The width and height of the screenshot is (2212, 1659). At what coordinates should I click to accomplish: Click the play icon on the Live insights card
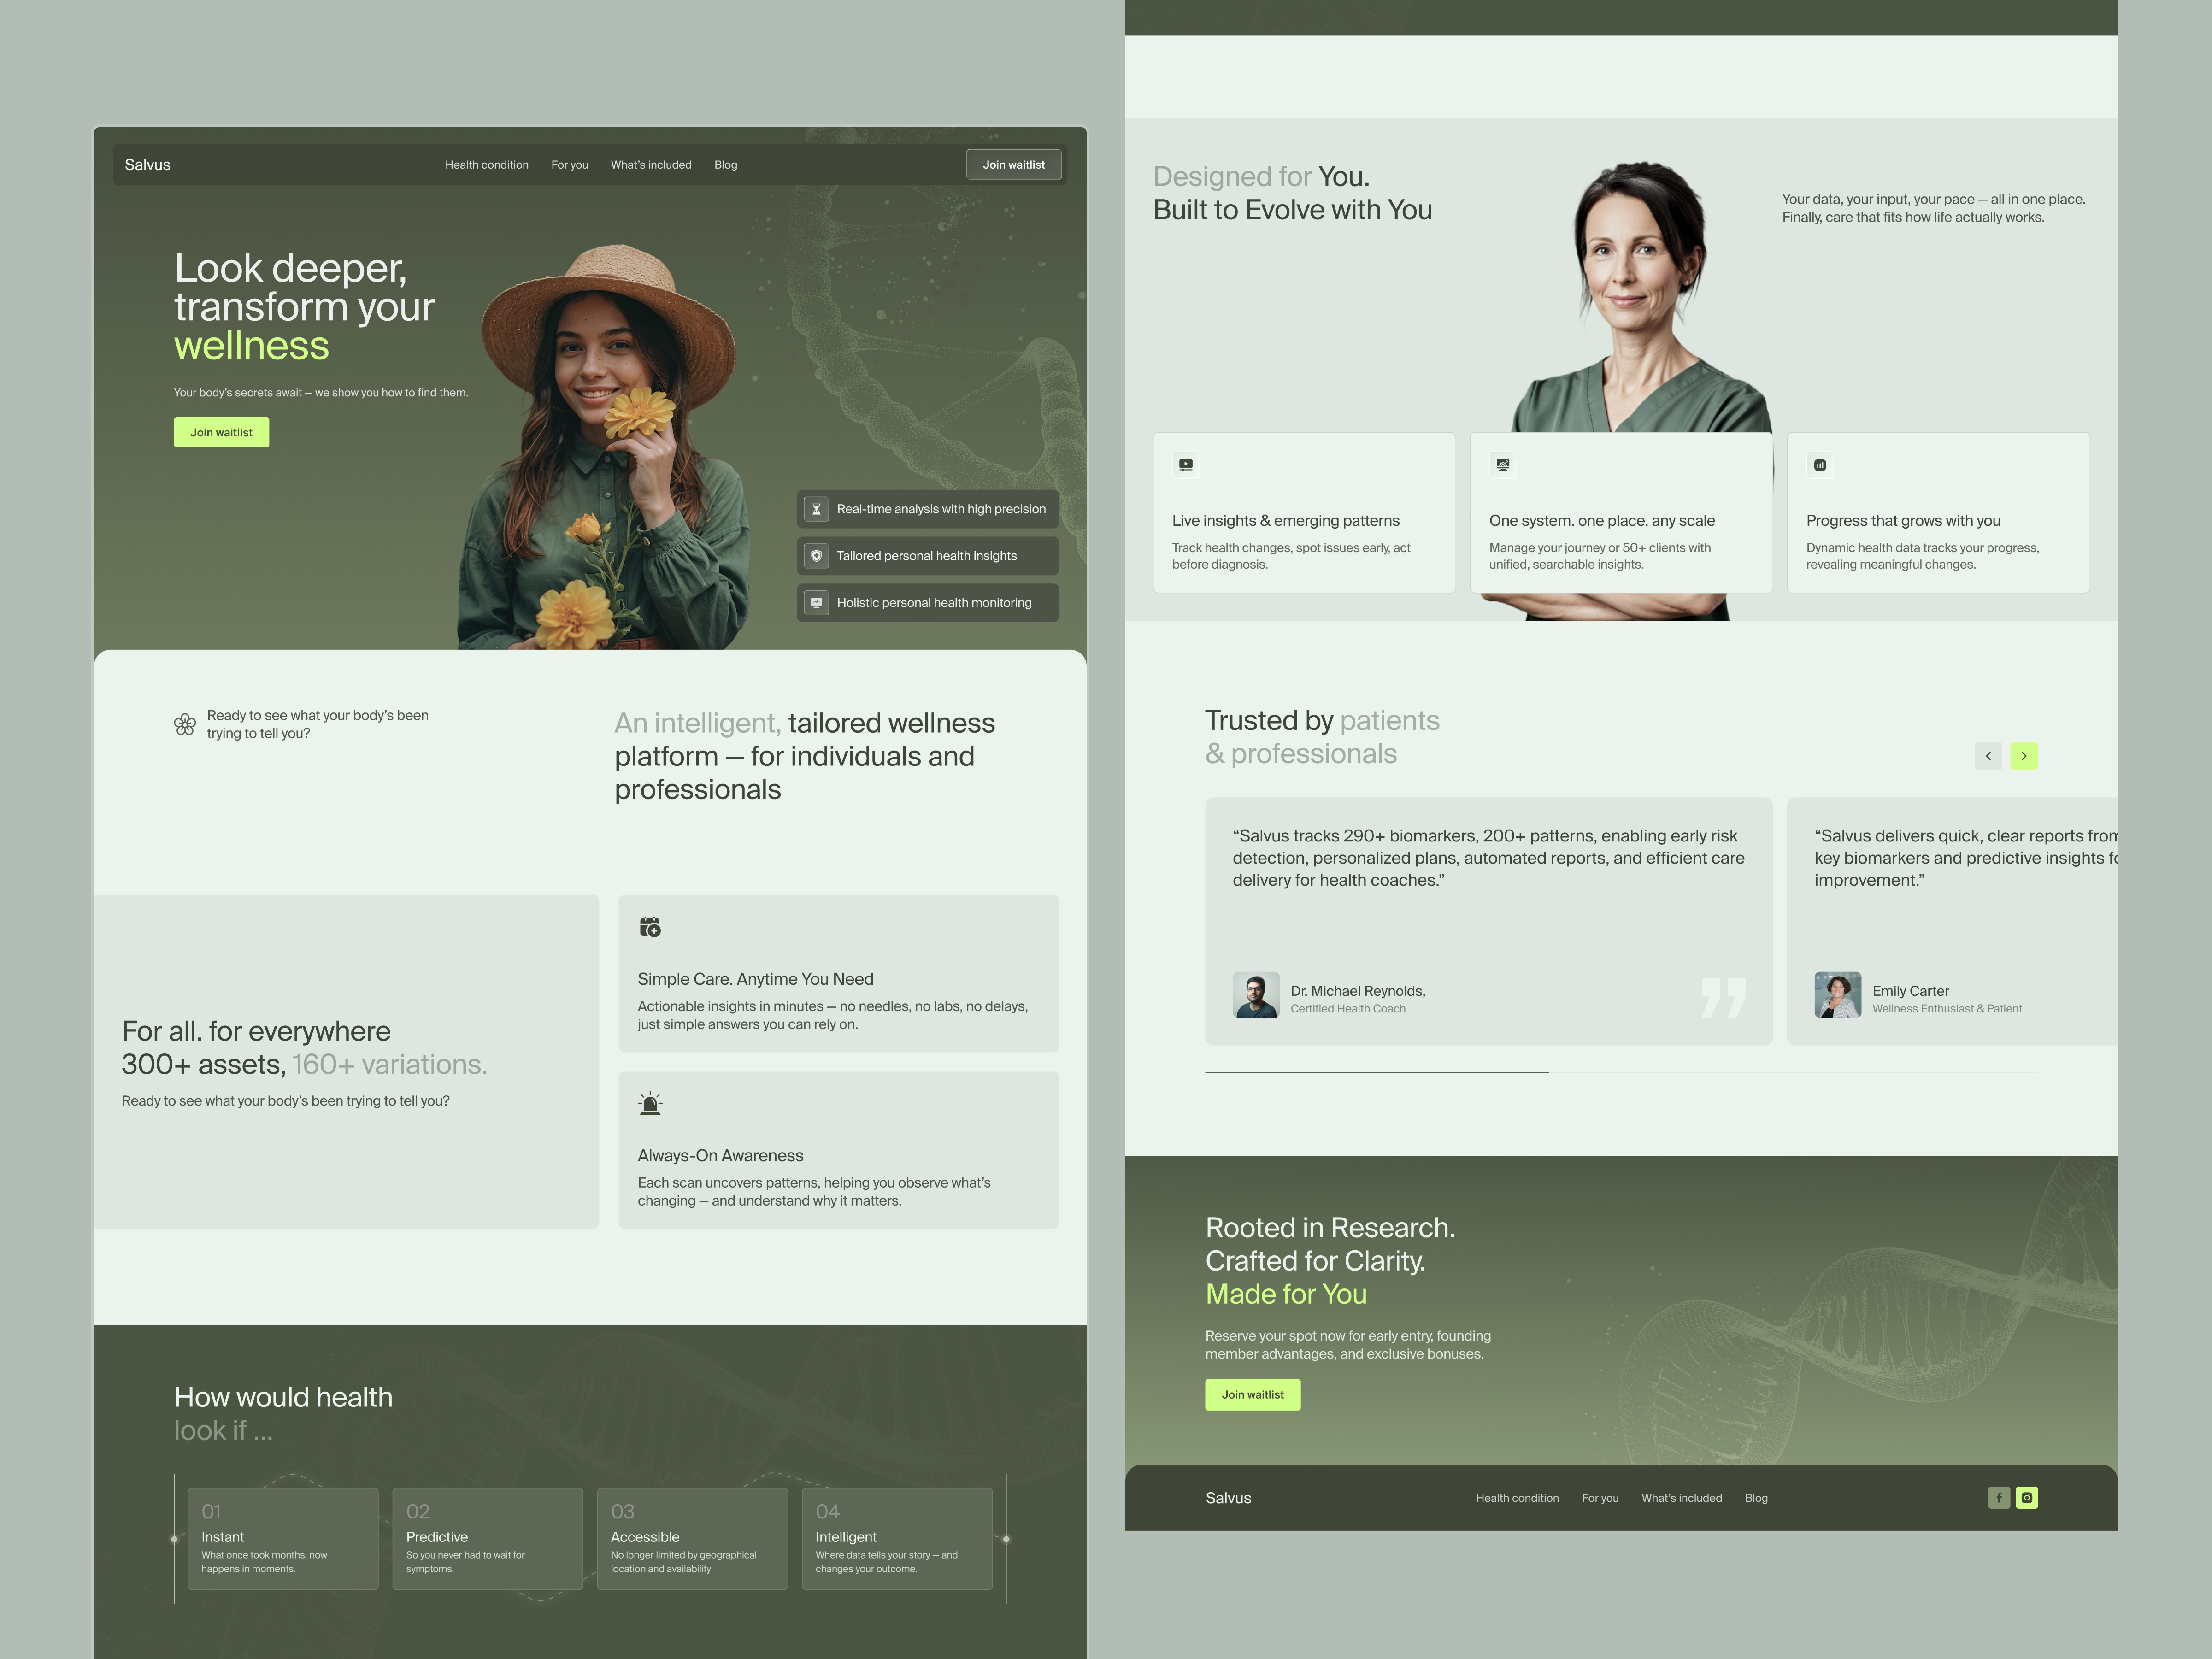[1186, 466]
